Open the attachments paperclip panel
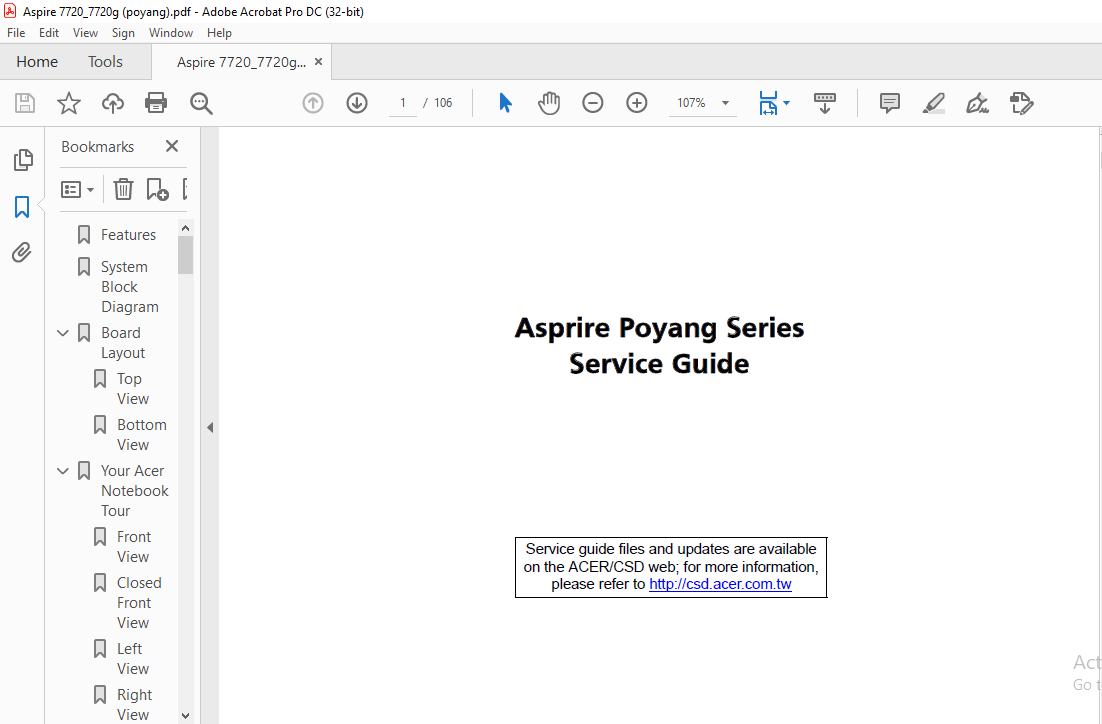Viewport: 1102px width, 724px height. pyautogui.click(x=22, y=252)
